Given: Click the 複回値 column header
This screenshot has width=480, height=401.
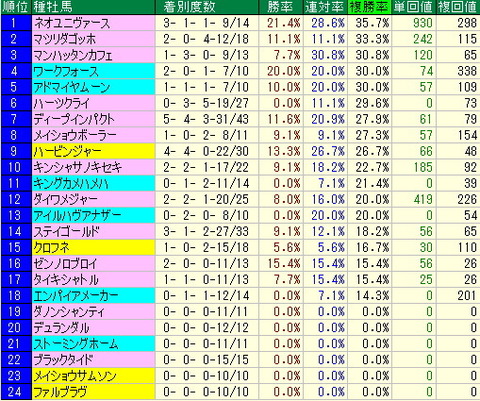Looking at the screenshot, I should pyautogui.click(x=458, y=7).
